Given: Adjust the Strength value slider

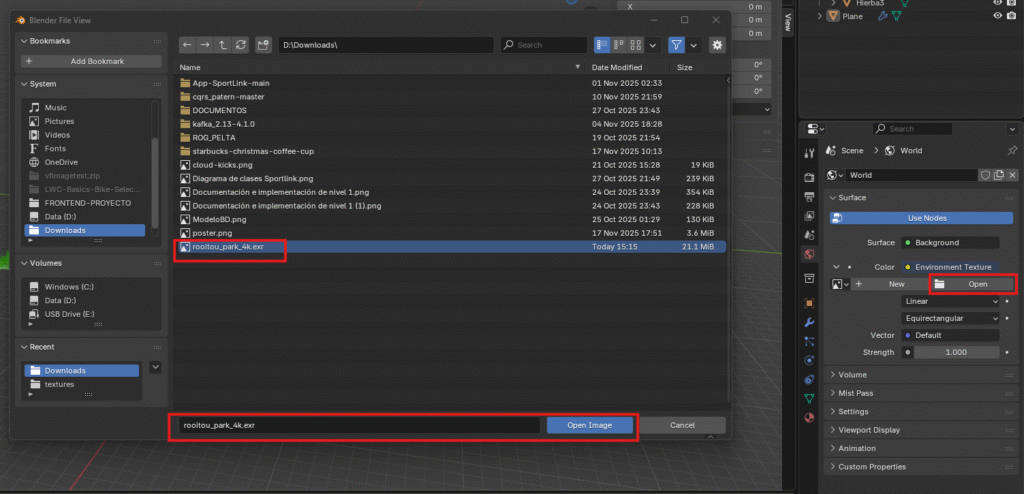Looking at the screenshot, I should (x=955, y=352).
